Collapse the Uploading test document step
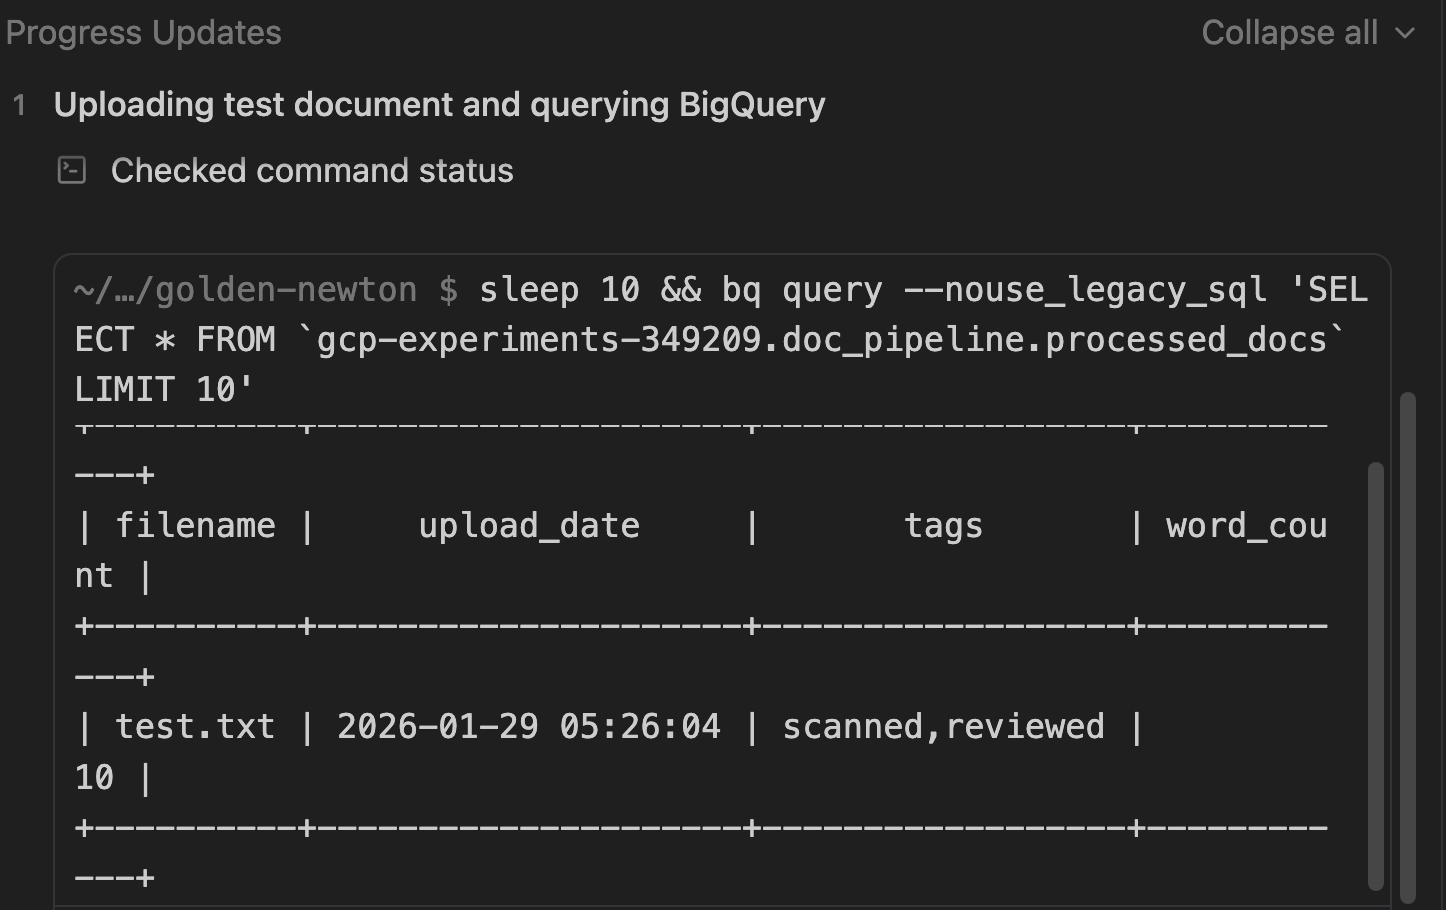1446x910 pixels. pos(439,105)
